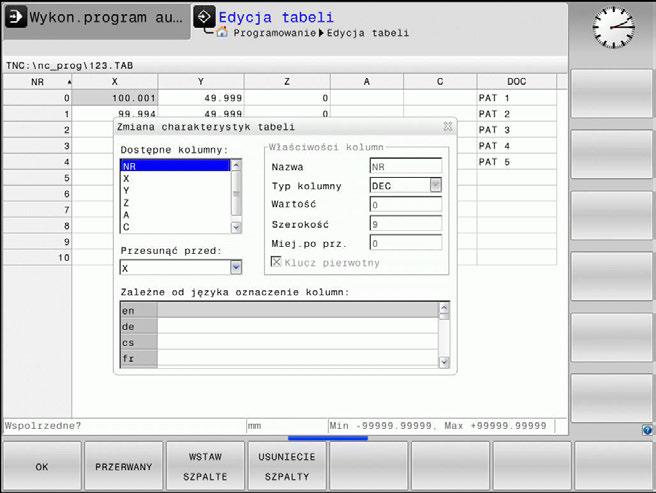656x493 pixels.
Task: Open the Przesunąć przed dropdown
Action: point(236,267)
